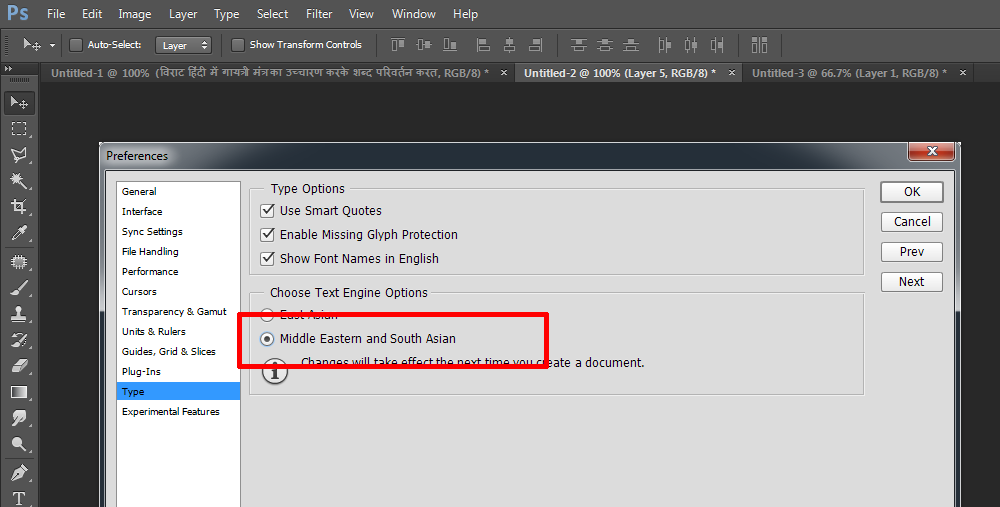Open the Edit menu
The image size is (1000, 507).
coord(92,13)
